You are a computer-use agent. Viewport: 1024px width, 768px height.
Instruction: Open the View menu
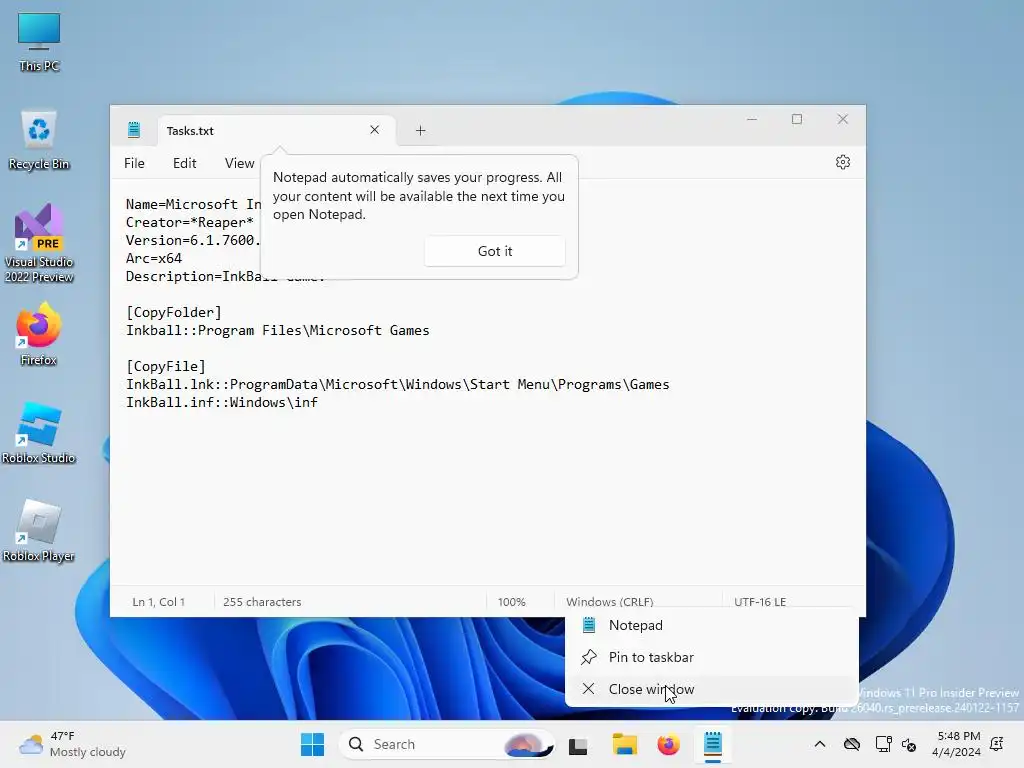tap(239, 163)
